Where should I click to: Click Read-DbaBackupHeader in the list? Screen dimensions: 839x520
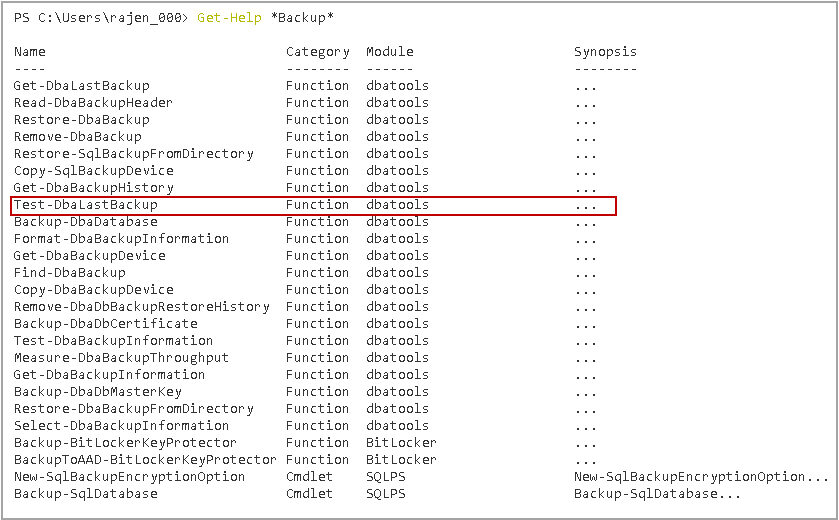[93, 103]
